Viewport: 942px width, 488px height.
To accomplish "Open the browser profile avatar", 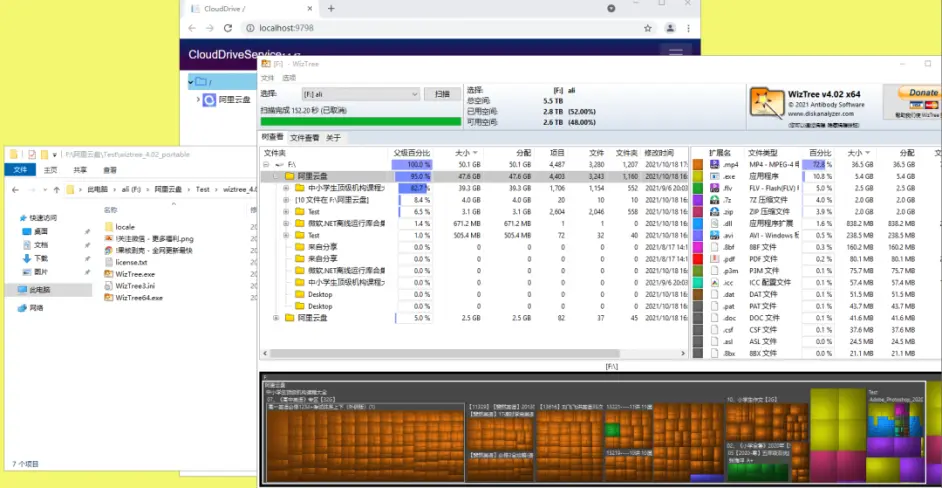I will tap(670, 28).
